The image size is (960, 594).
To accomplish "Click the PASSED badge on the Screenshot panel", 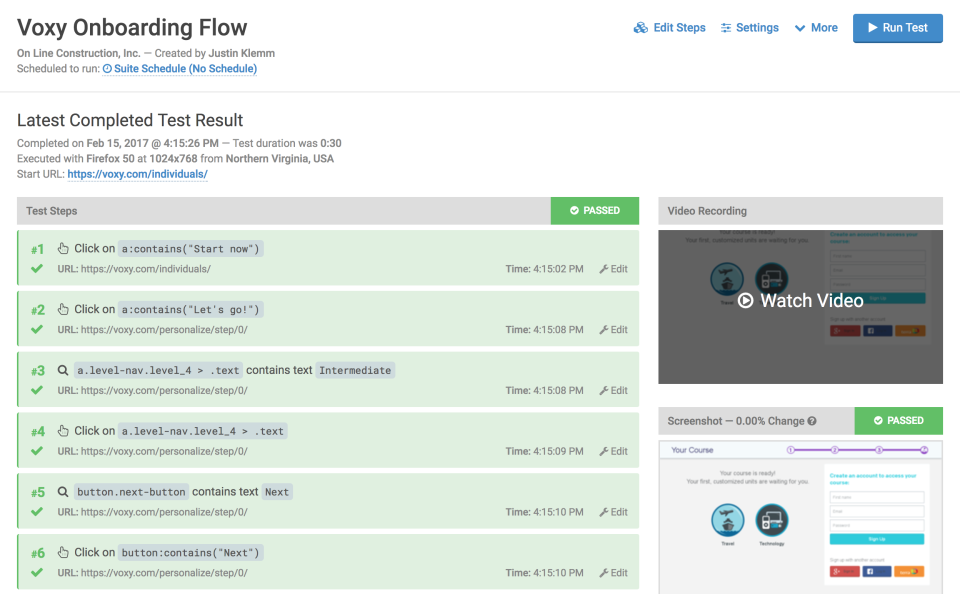I will [898, 420].
